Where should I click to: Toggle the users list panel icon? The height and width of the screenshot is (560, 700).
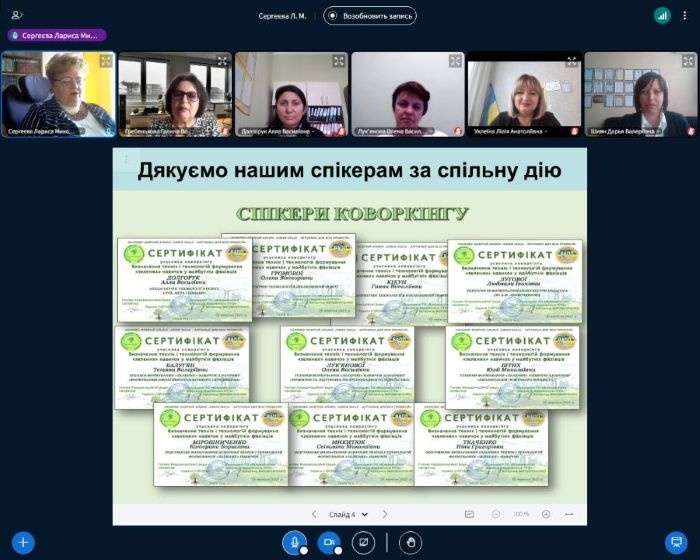pos(17,15)
